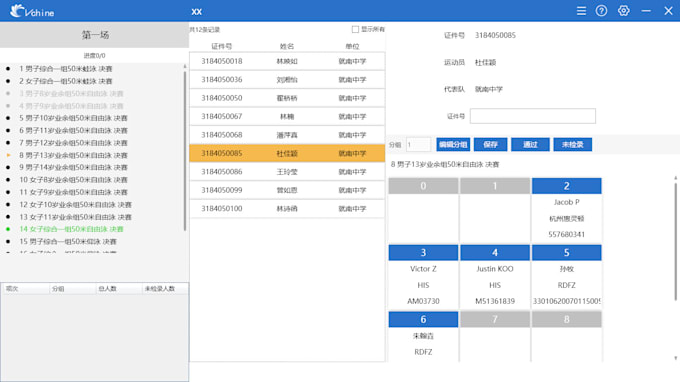Select lane 8 header
Image resolution: width=680 pixels, height=382 pixels.
566,320
